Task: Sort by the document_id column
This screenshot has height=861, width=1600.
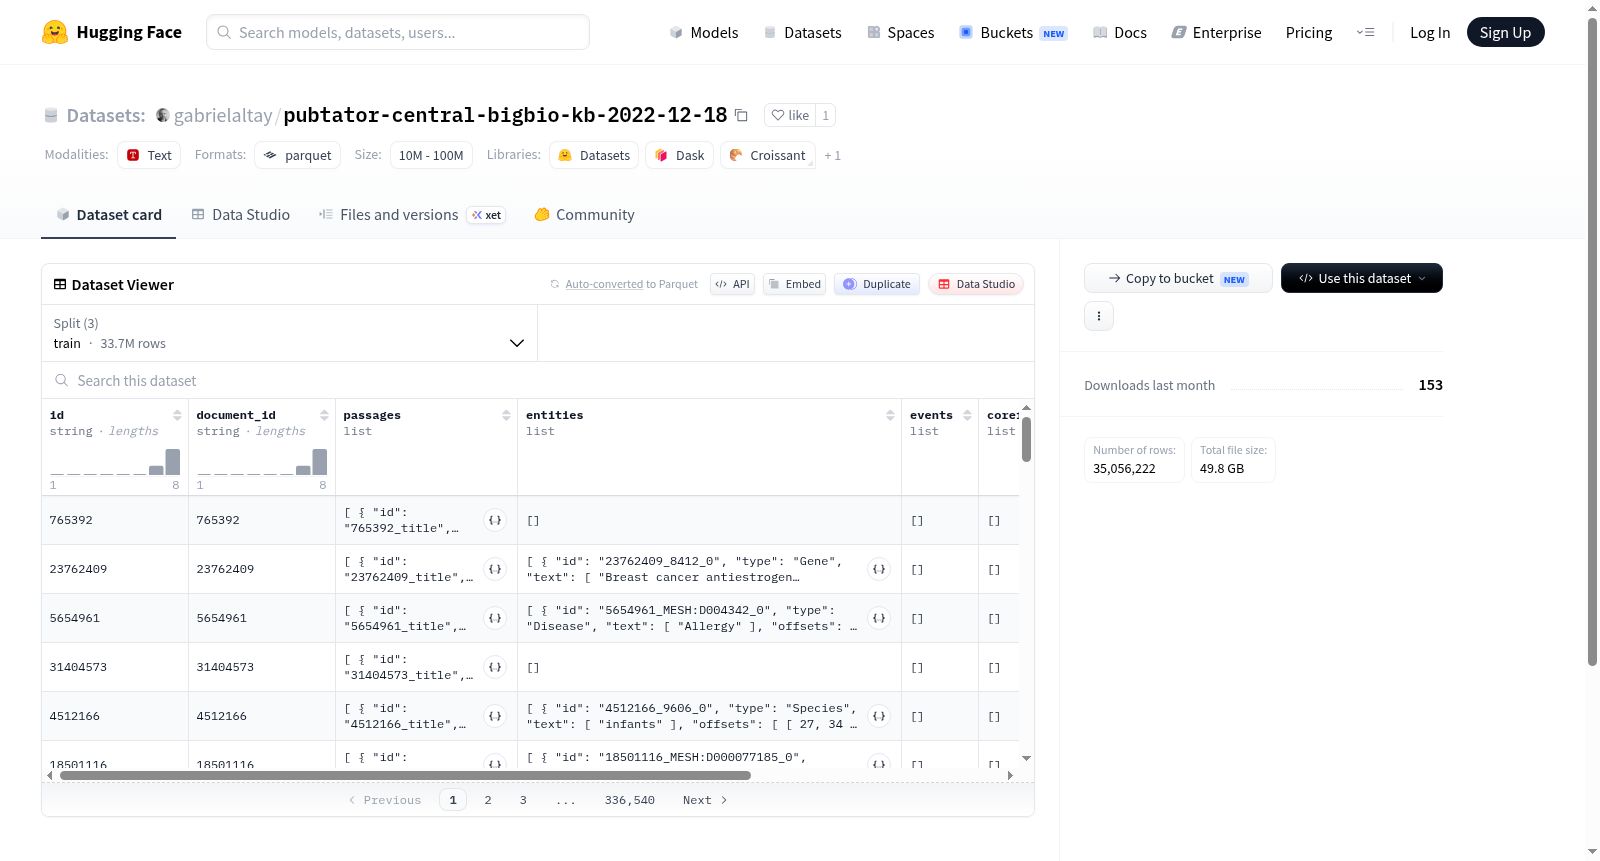Action: pos(324,415)
